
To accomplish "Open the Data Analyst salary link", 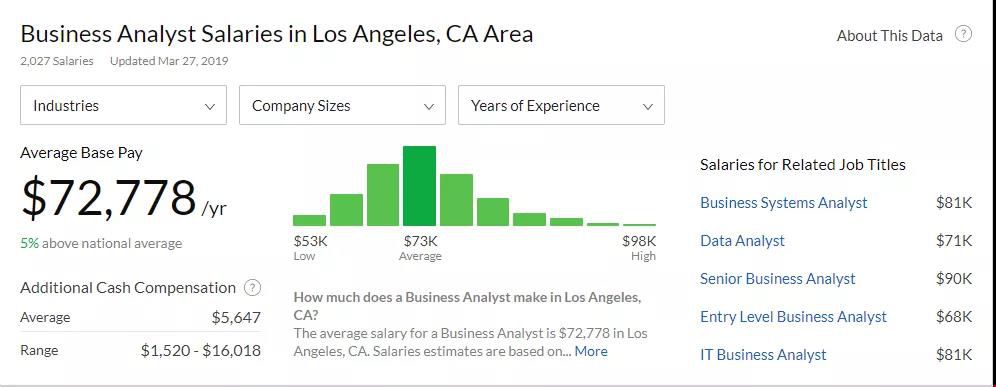I will point(742,241).
